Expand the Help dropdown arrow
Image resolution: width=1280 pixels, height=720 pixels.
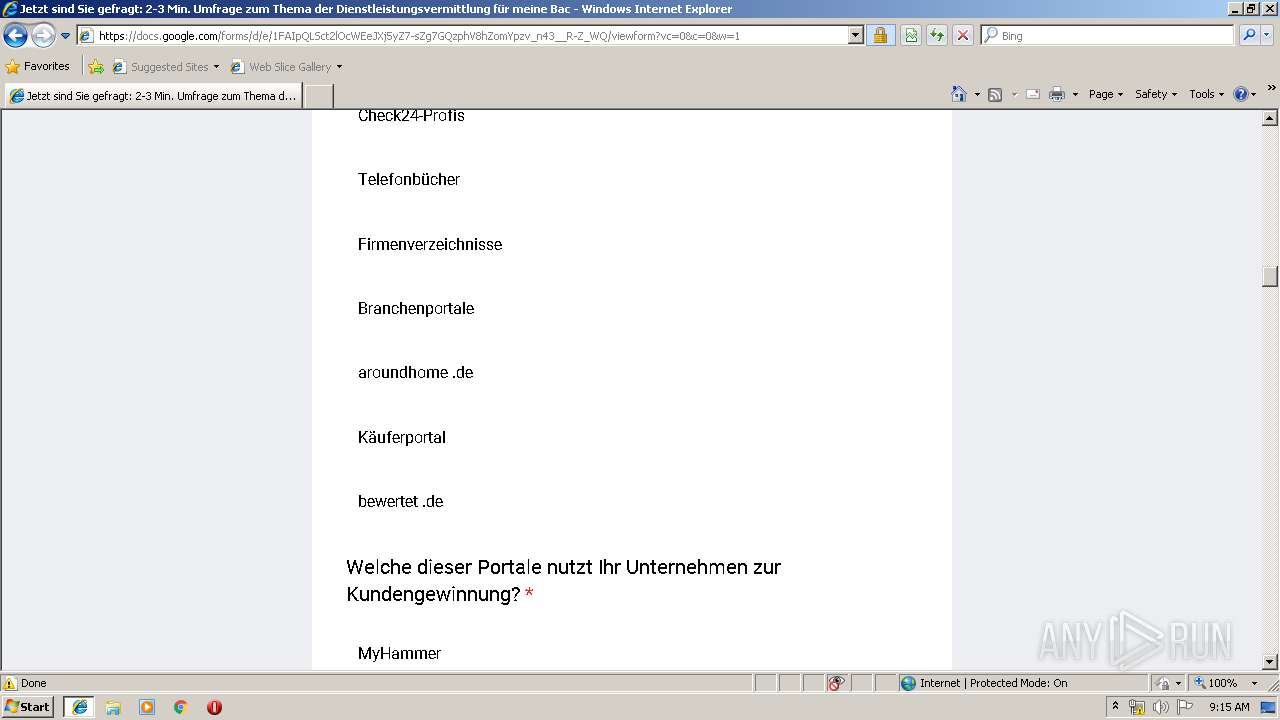pos(1254,94)
